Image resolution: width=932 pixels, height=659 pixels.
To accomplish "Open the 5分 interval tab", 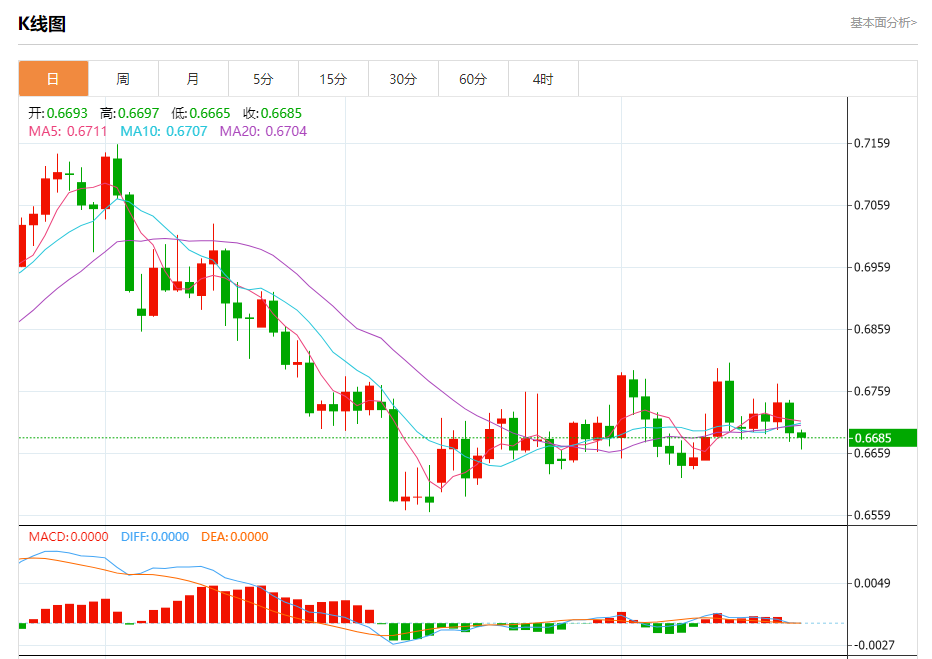I will pos(263,78).
